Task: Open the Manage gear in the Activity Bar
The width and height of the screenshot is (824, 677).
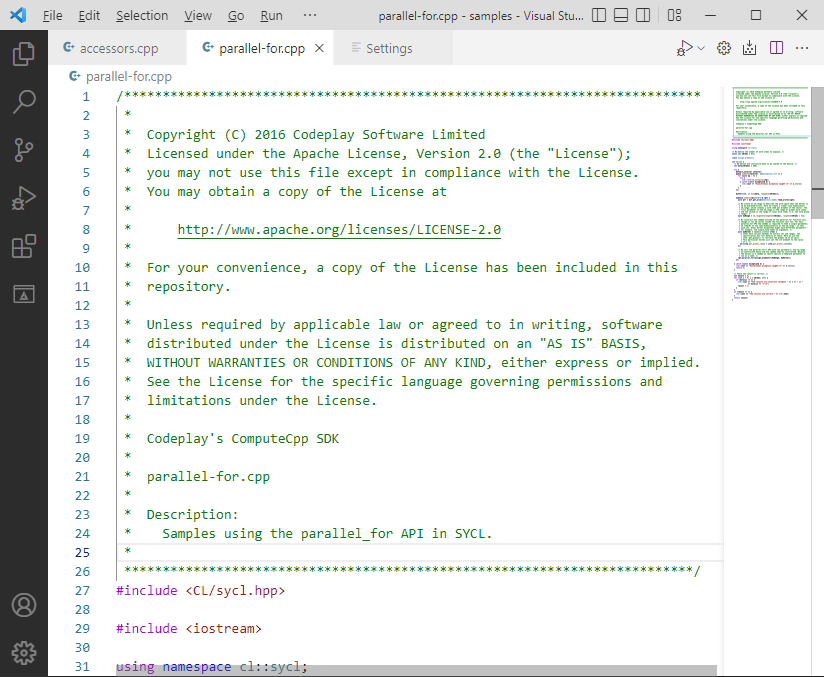Action: (24, 652)
